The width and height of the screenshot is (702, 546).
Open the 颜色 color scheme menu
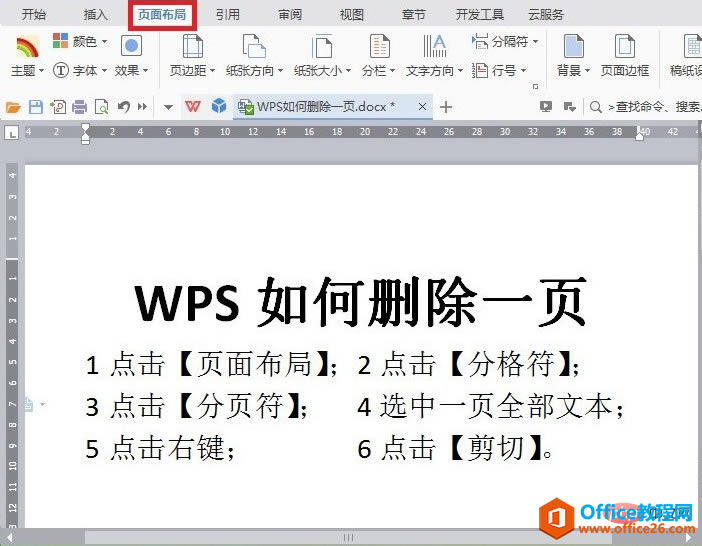tap(80, 41)
